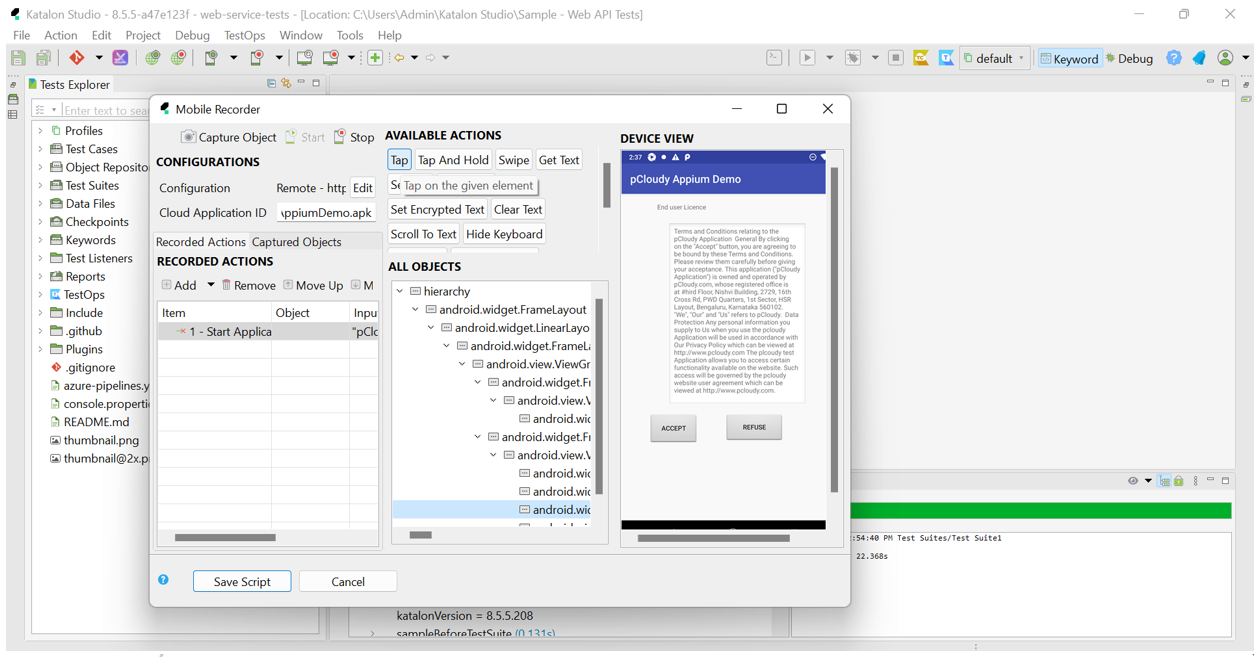Click the Save icon in main toolbar
Viewport: 1257px width, 657px height.
[x=18, y=58]
